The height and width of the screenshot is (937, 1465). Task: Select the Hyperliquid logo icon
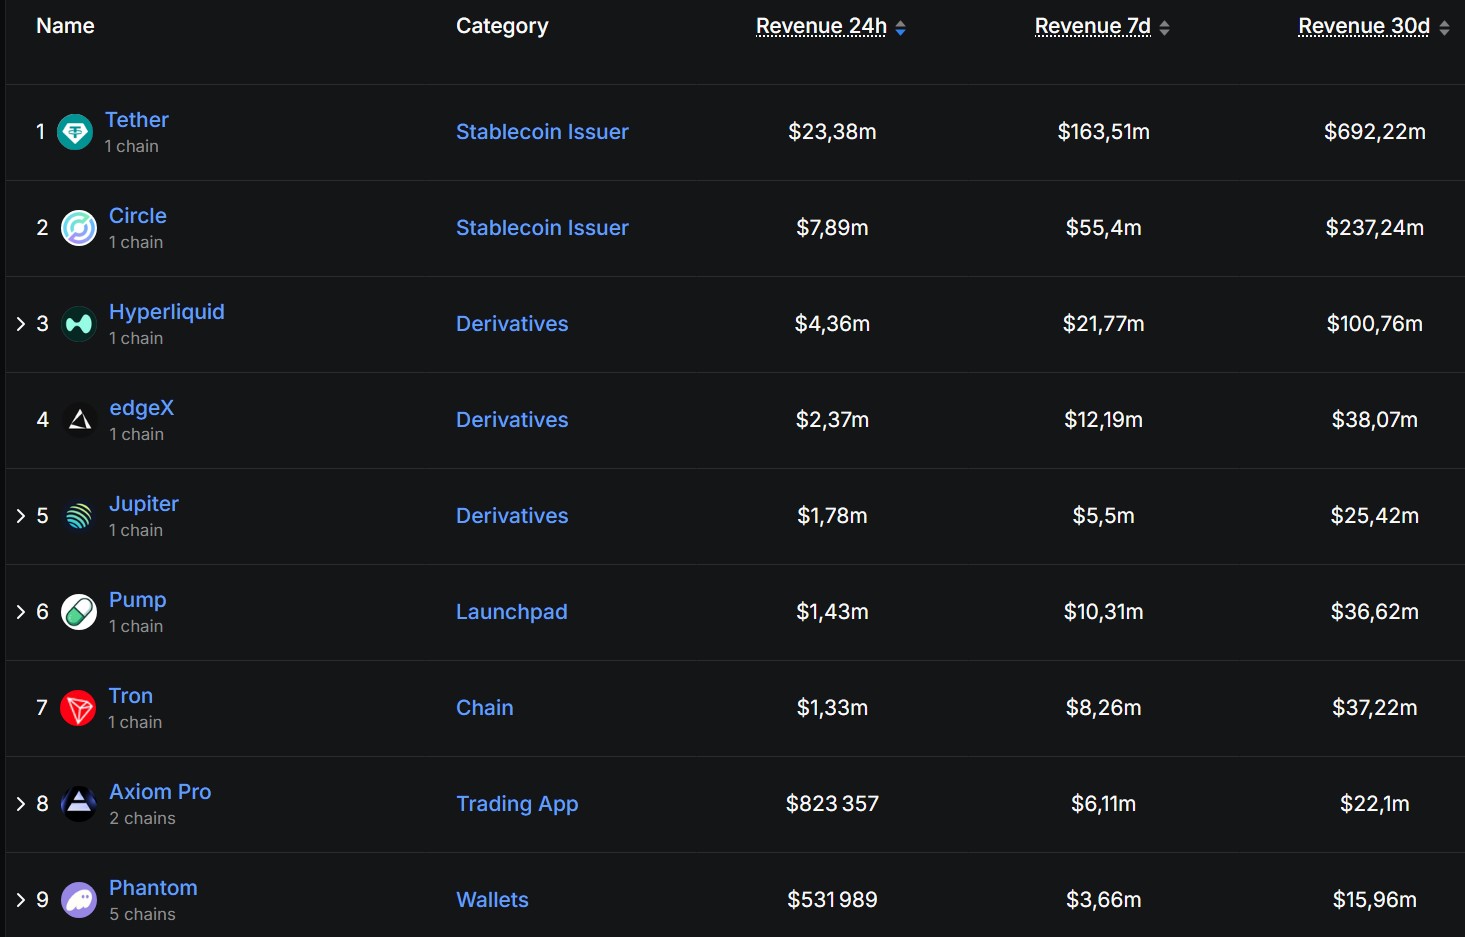(78, 323)
